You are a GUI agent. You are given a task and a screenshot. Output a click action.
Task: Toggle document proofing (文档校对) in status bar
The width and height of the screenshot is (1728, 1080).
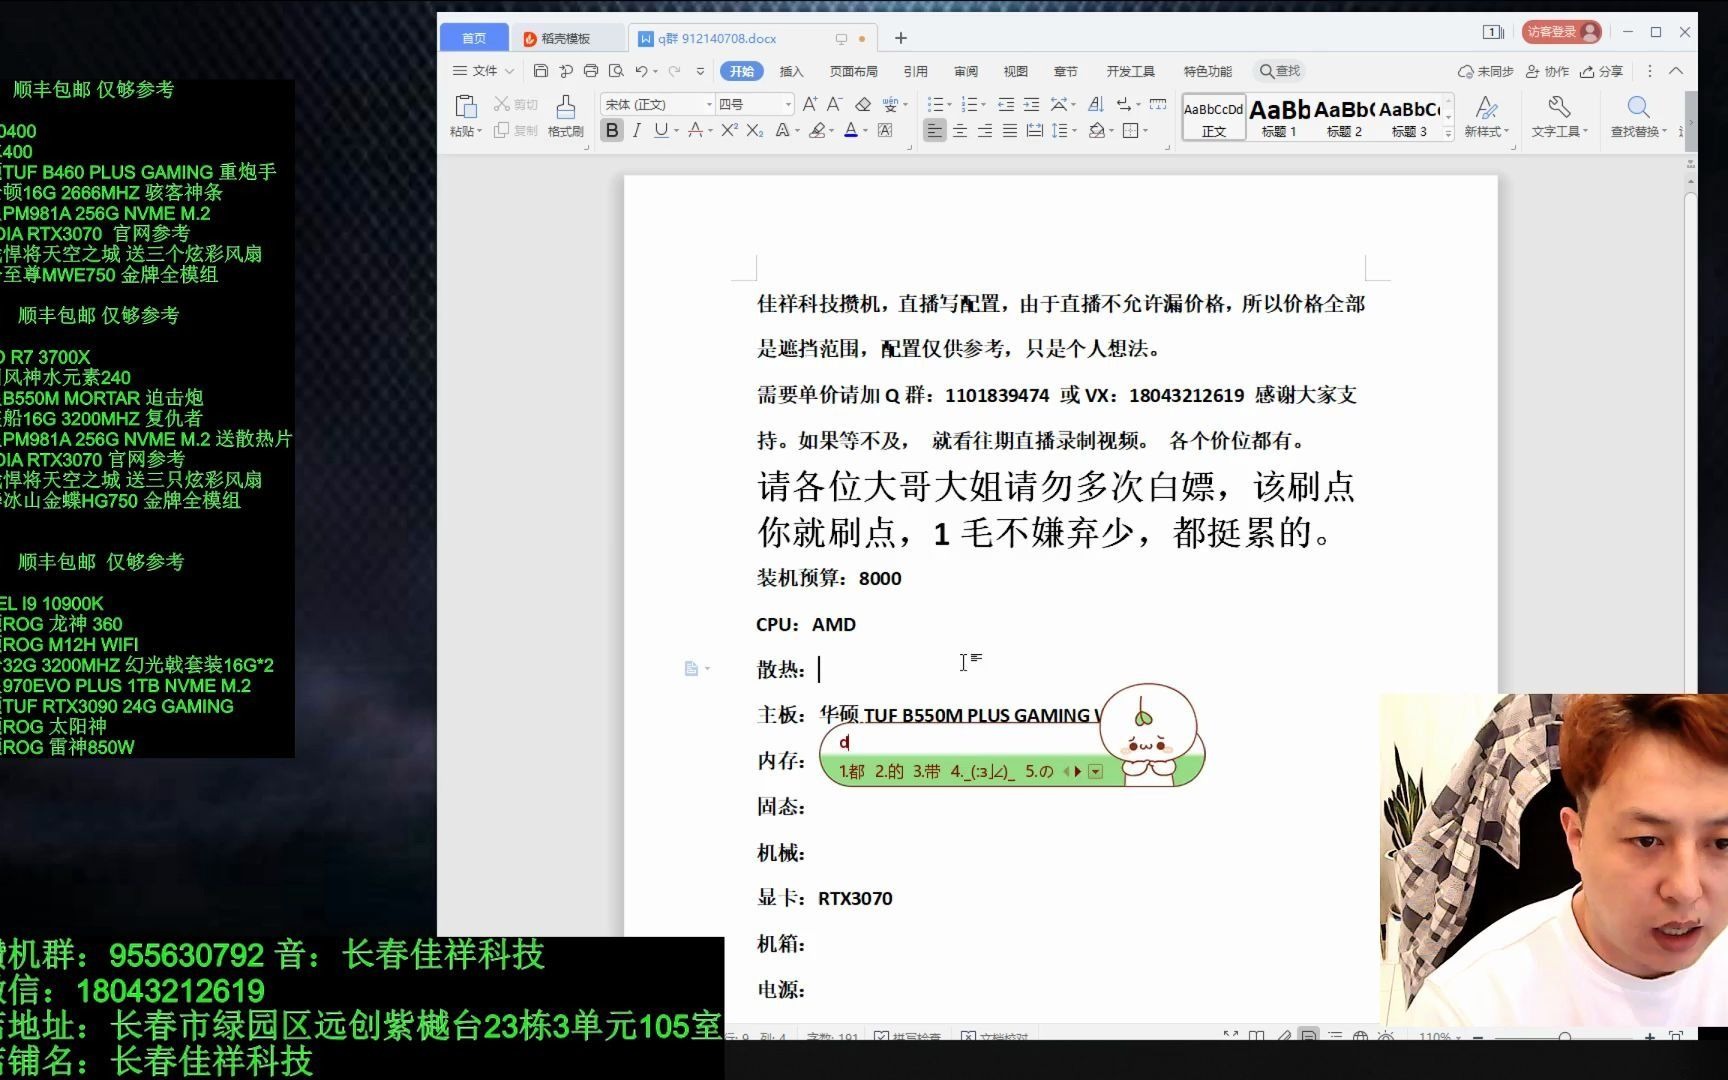coord(994,1036)
